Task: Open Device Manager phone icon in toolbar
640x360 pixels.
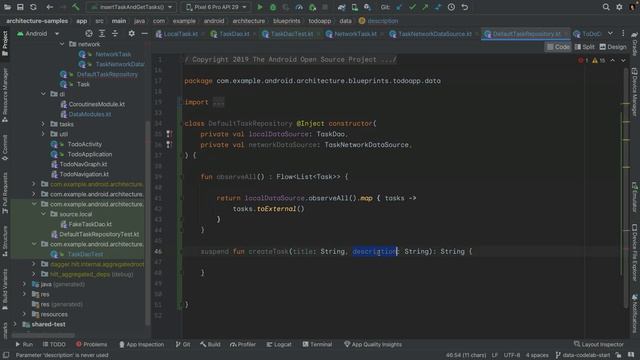Action: [354, 7]
